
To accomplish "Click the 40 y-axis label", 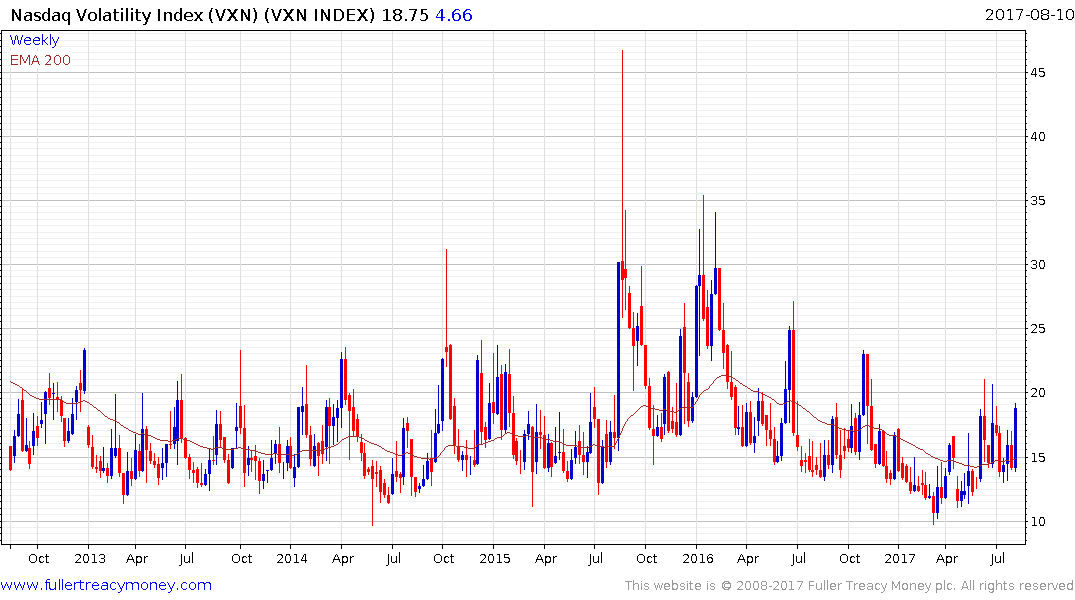I will 1037,136.
